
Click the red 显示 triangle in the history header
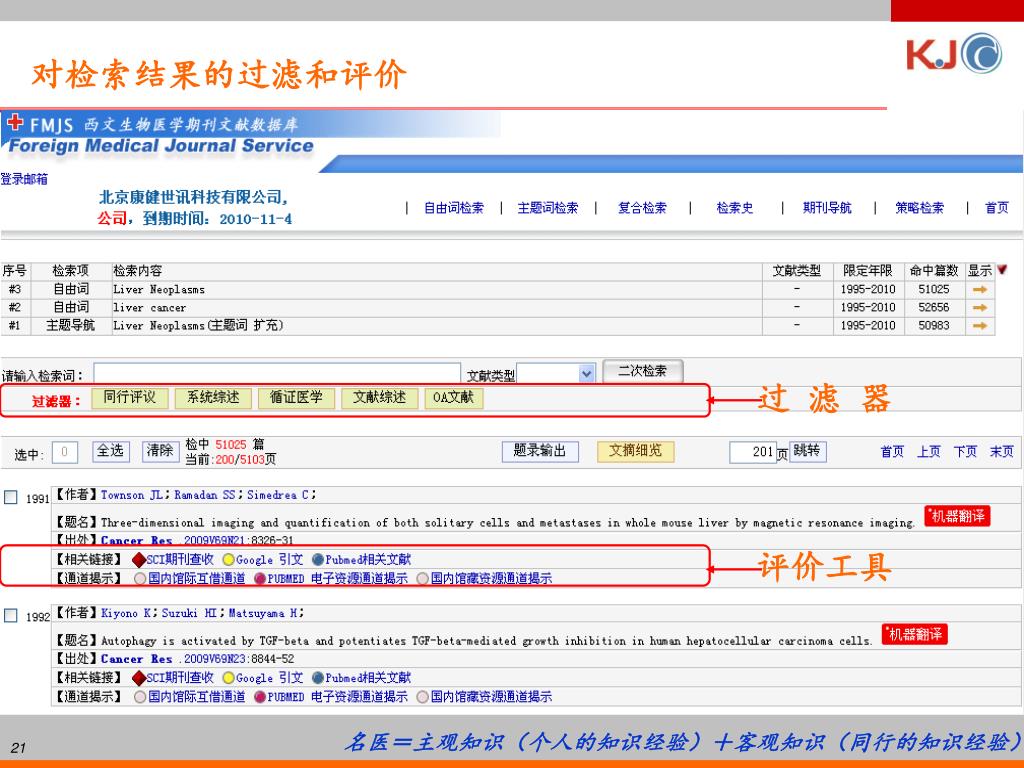(x=1002, y=270)
